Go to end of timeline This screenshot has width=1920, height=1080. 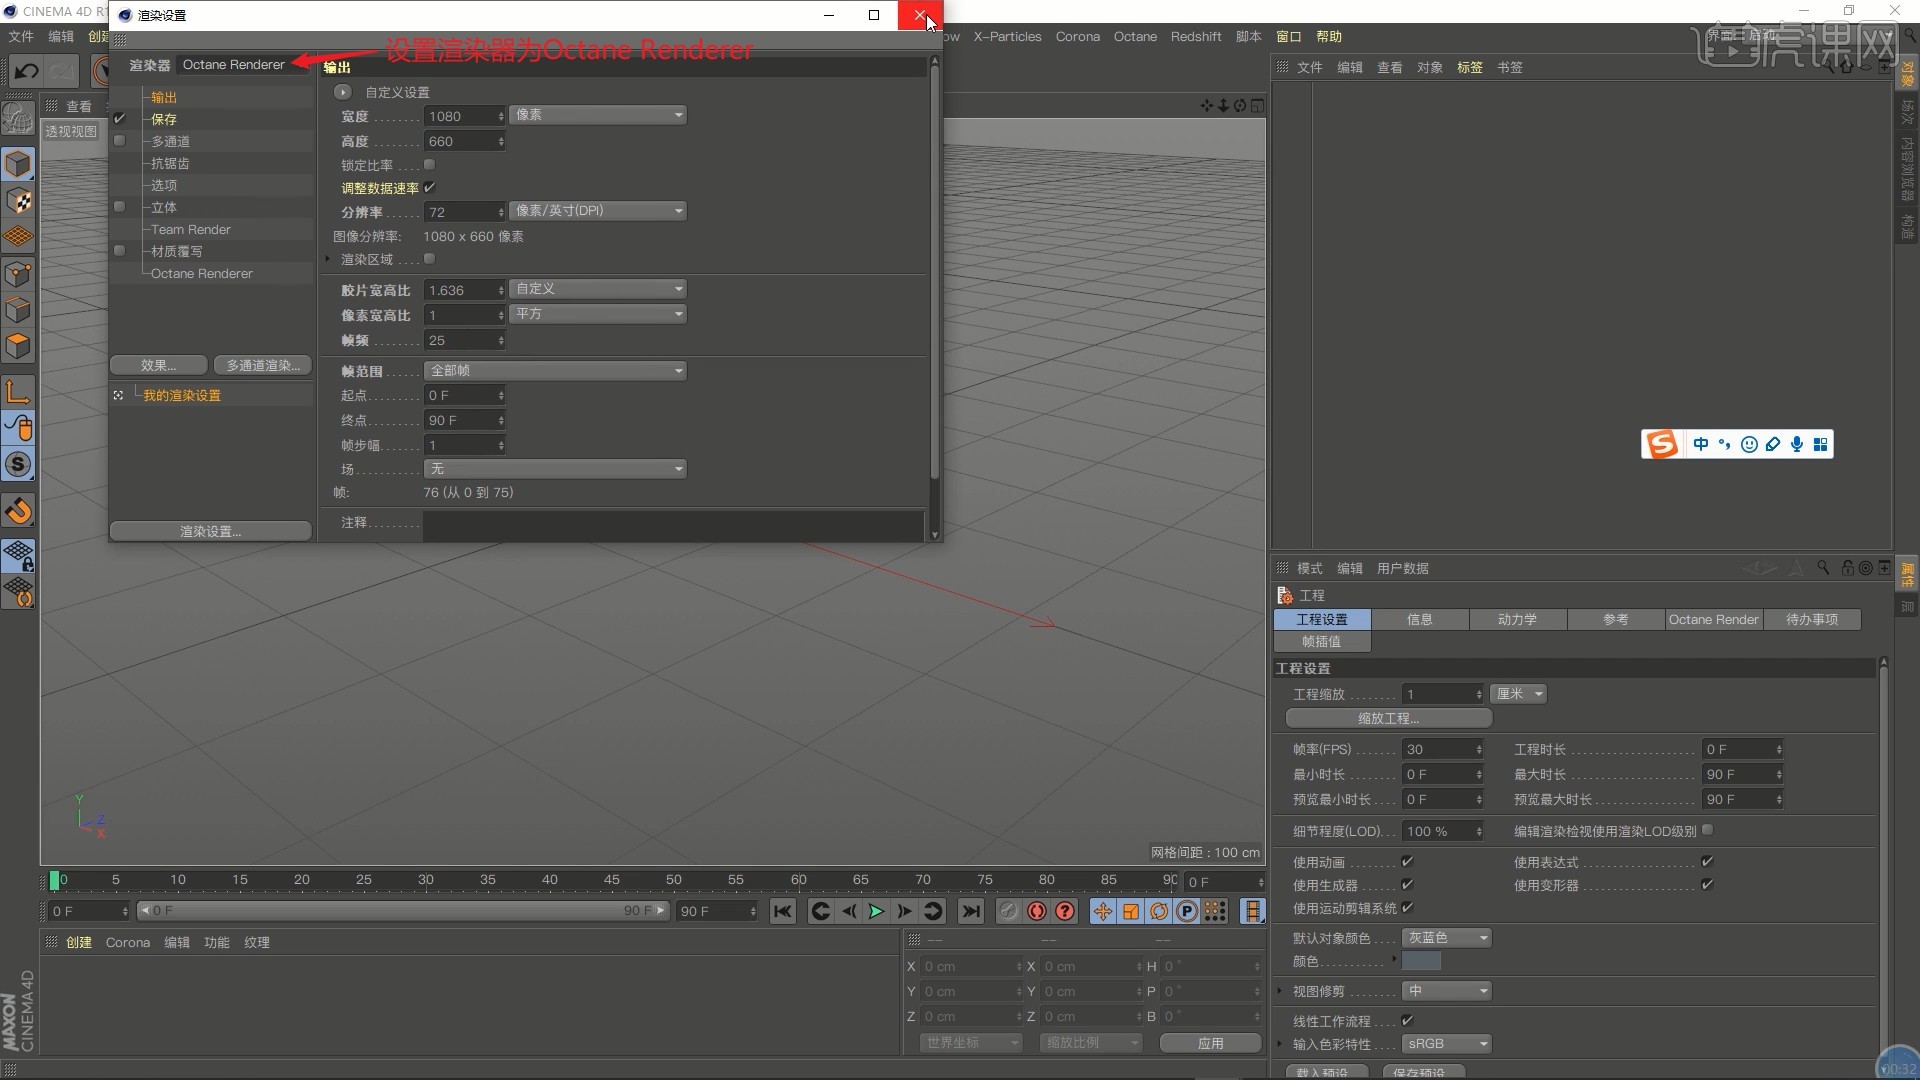click(x=971, y=911)
